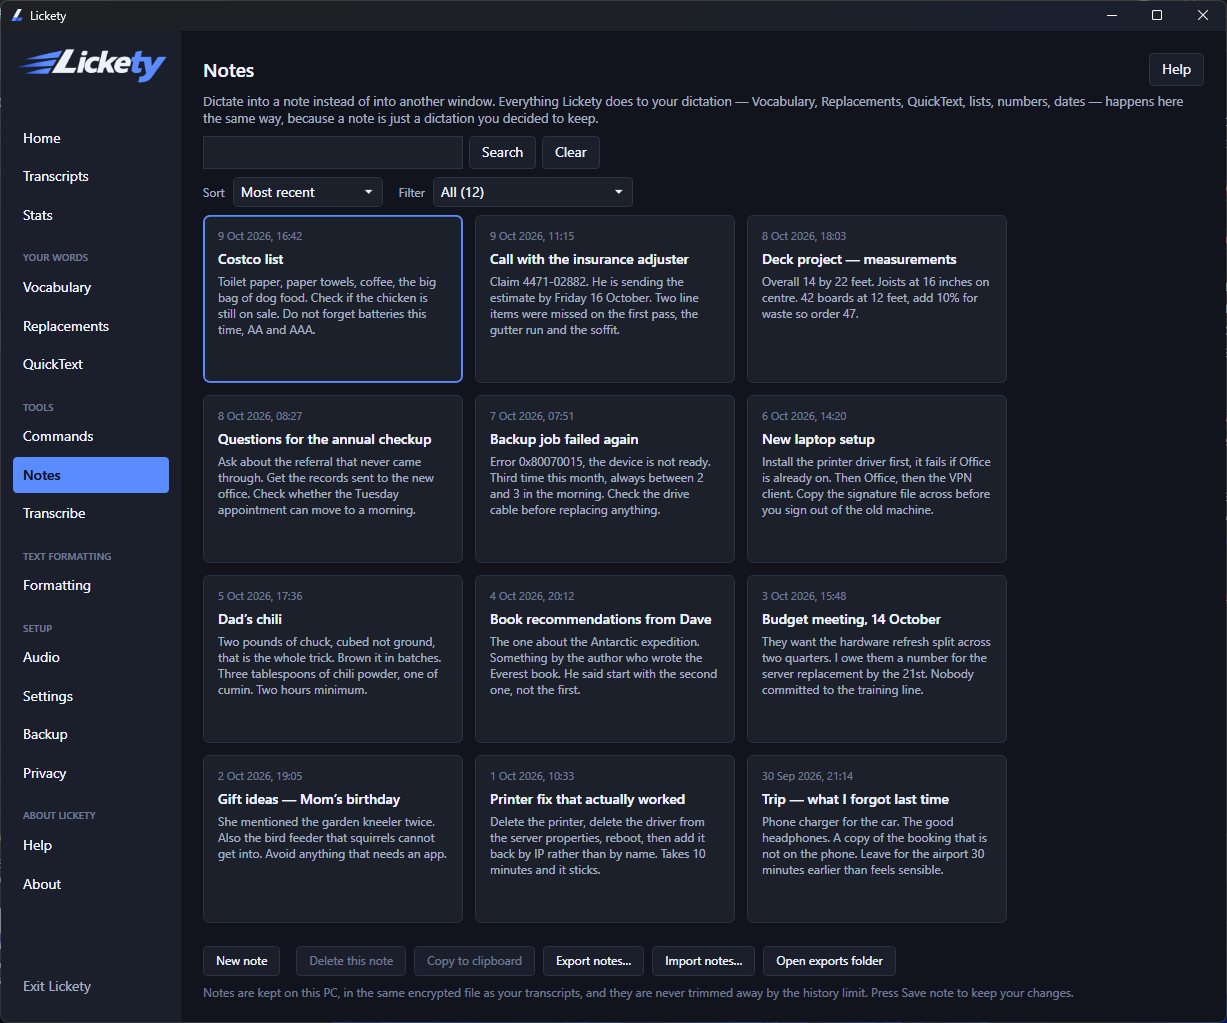The image size is (1227, 1023).
Task: Open the Stats section
Action: (x=91, y=215)
